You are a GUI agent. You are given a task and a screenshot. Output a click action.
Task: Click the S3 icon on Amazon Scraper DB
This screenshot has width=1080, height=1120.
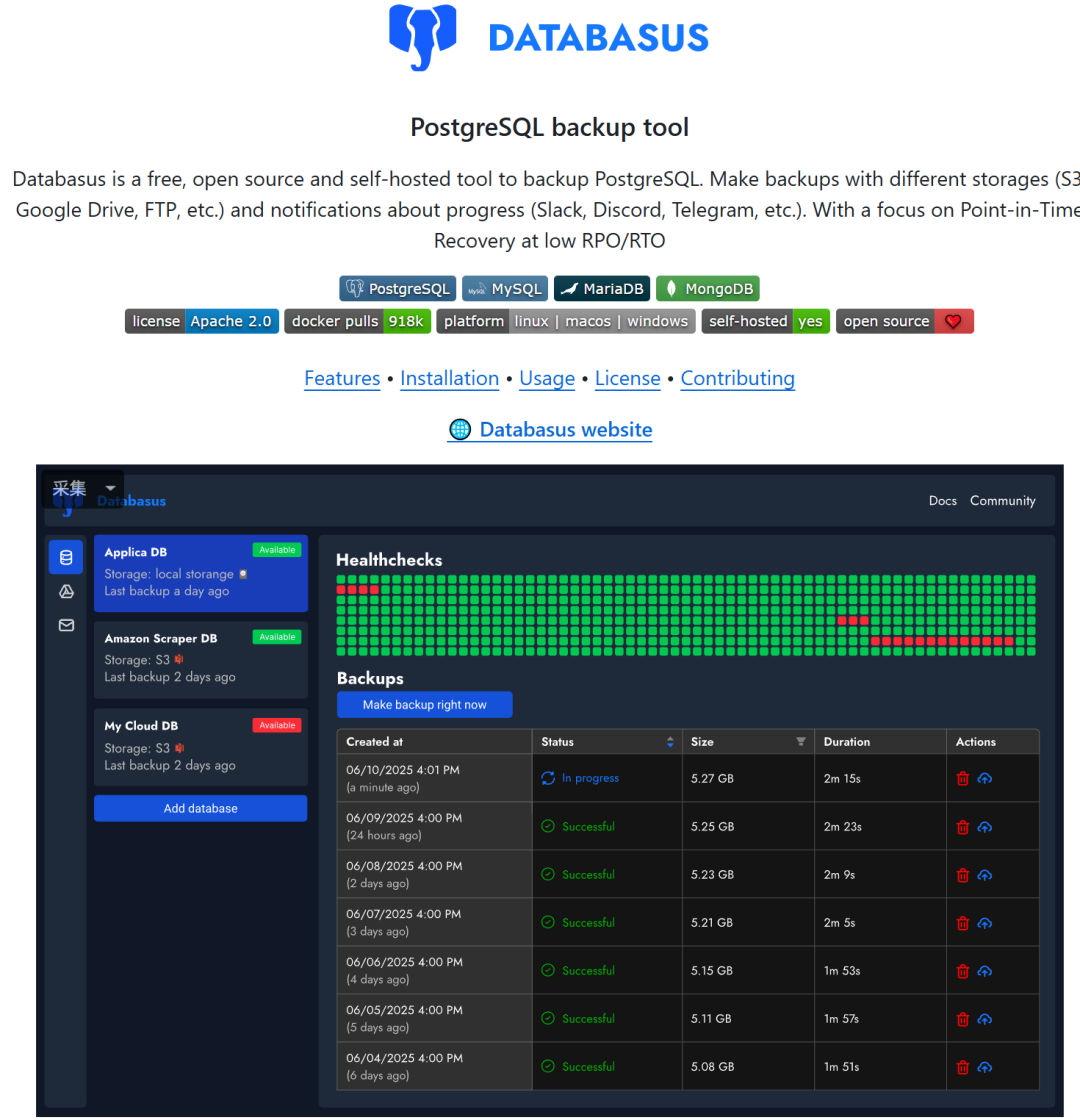click(x=179, y=659)
